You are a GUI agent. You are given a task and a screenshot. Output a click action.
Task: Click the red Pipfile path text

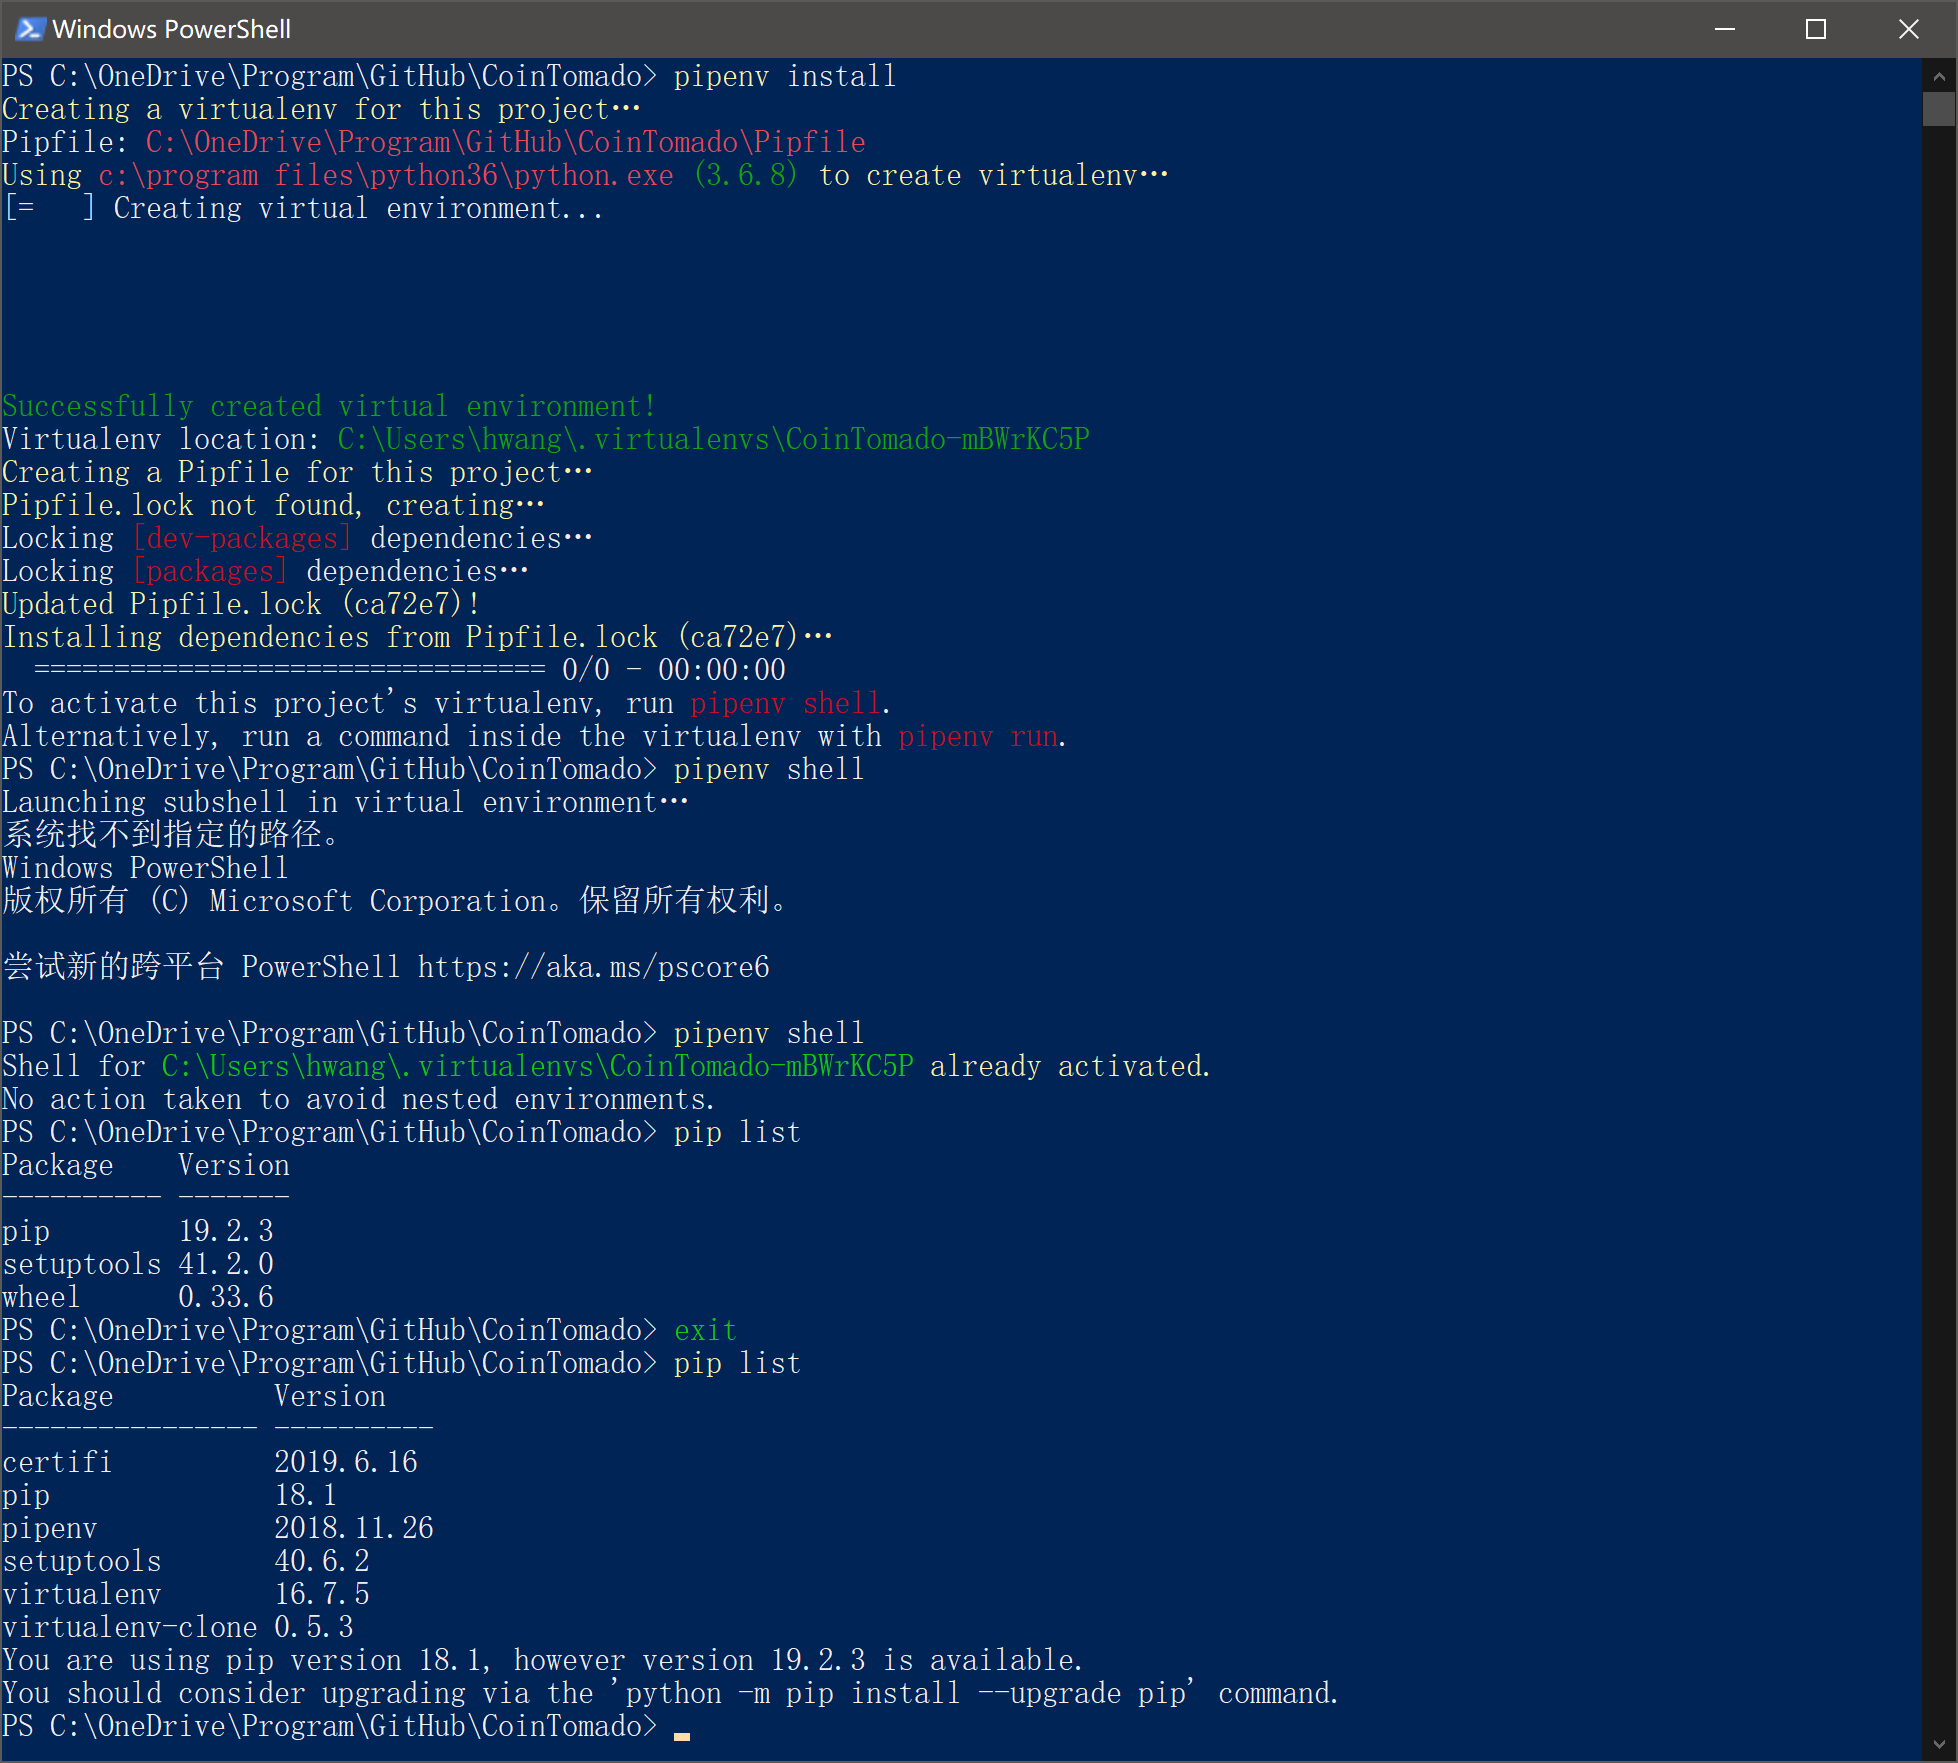click(505, 142)
